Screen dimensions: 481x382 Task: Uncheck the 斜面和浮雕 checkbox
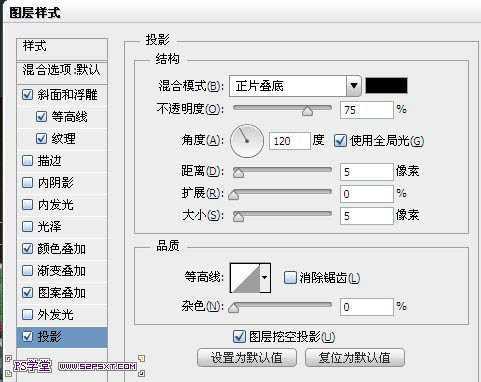[x=27, y=95]
